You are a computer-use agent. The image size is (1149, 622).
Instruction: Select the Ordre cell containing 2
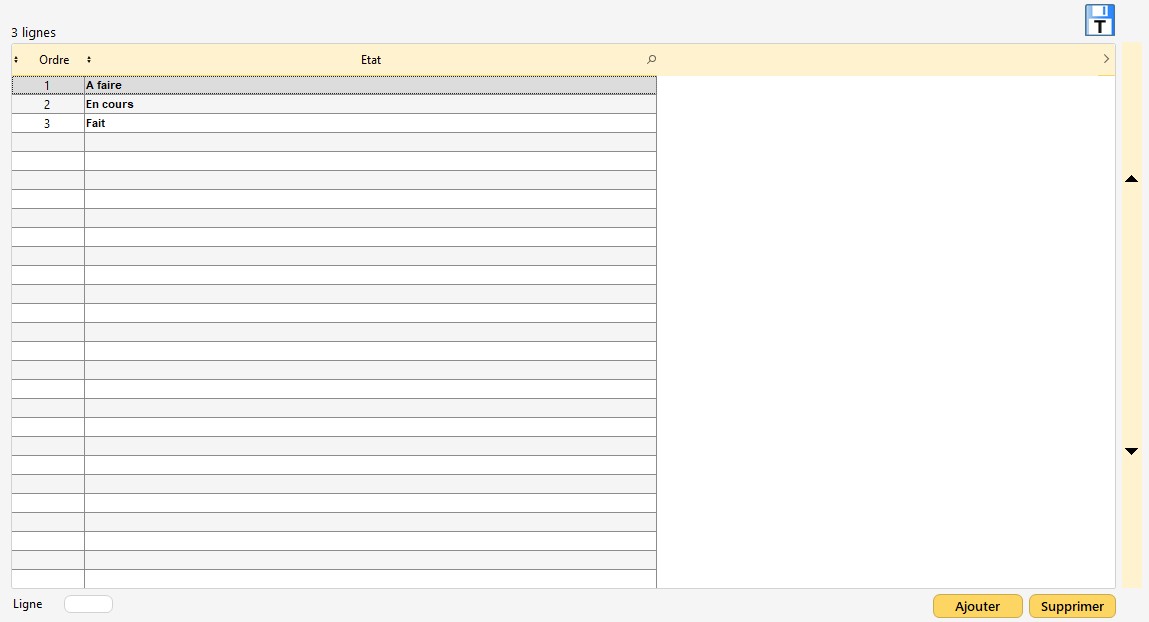click(47, 105)
